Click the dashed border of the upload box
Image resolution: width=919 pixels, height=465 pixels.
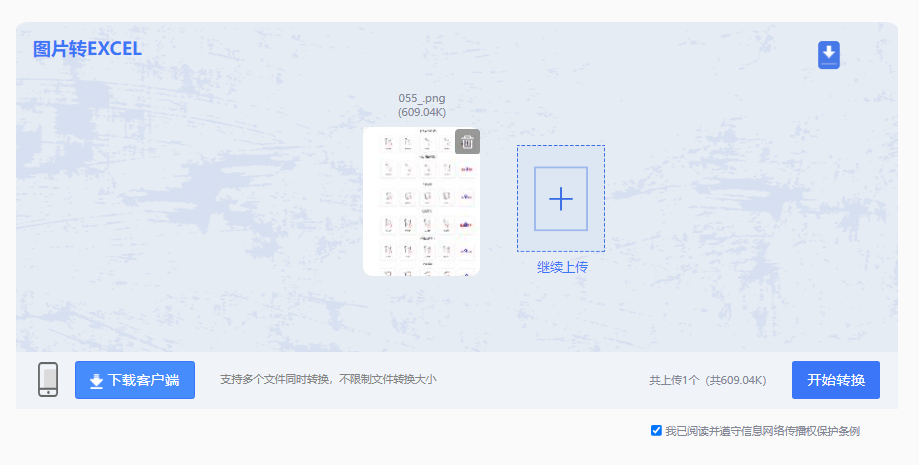(561, 146)
